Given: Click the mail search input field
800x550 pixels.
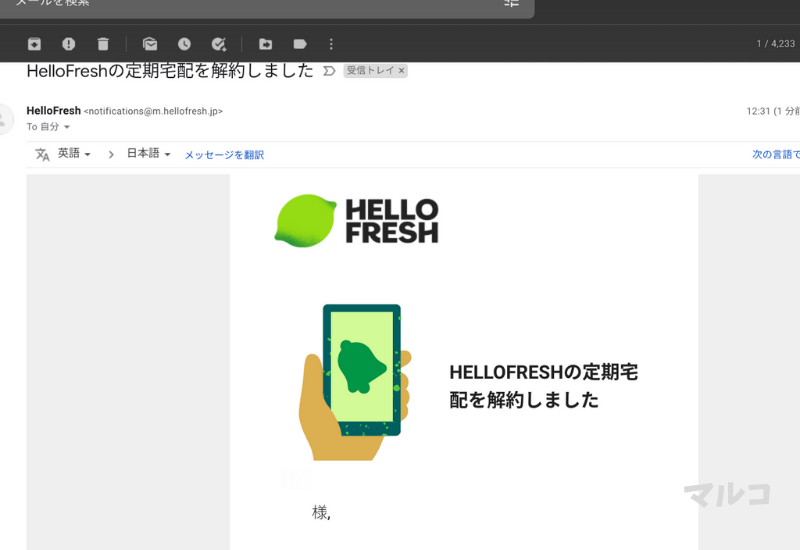Looking at the screenshot, I should click(x=250, y=4).
